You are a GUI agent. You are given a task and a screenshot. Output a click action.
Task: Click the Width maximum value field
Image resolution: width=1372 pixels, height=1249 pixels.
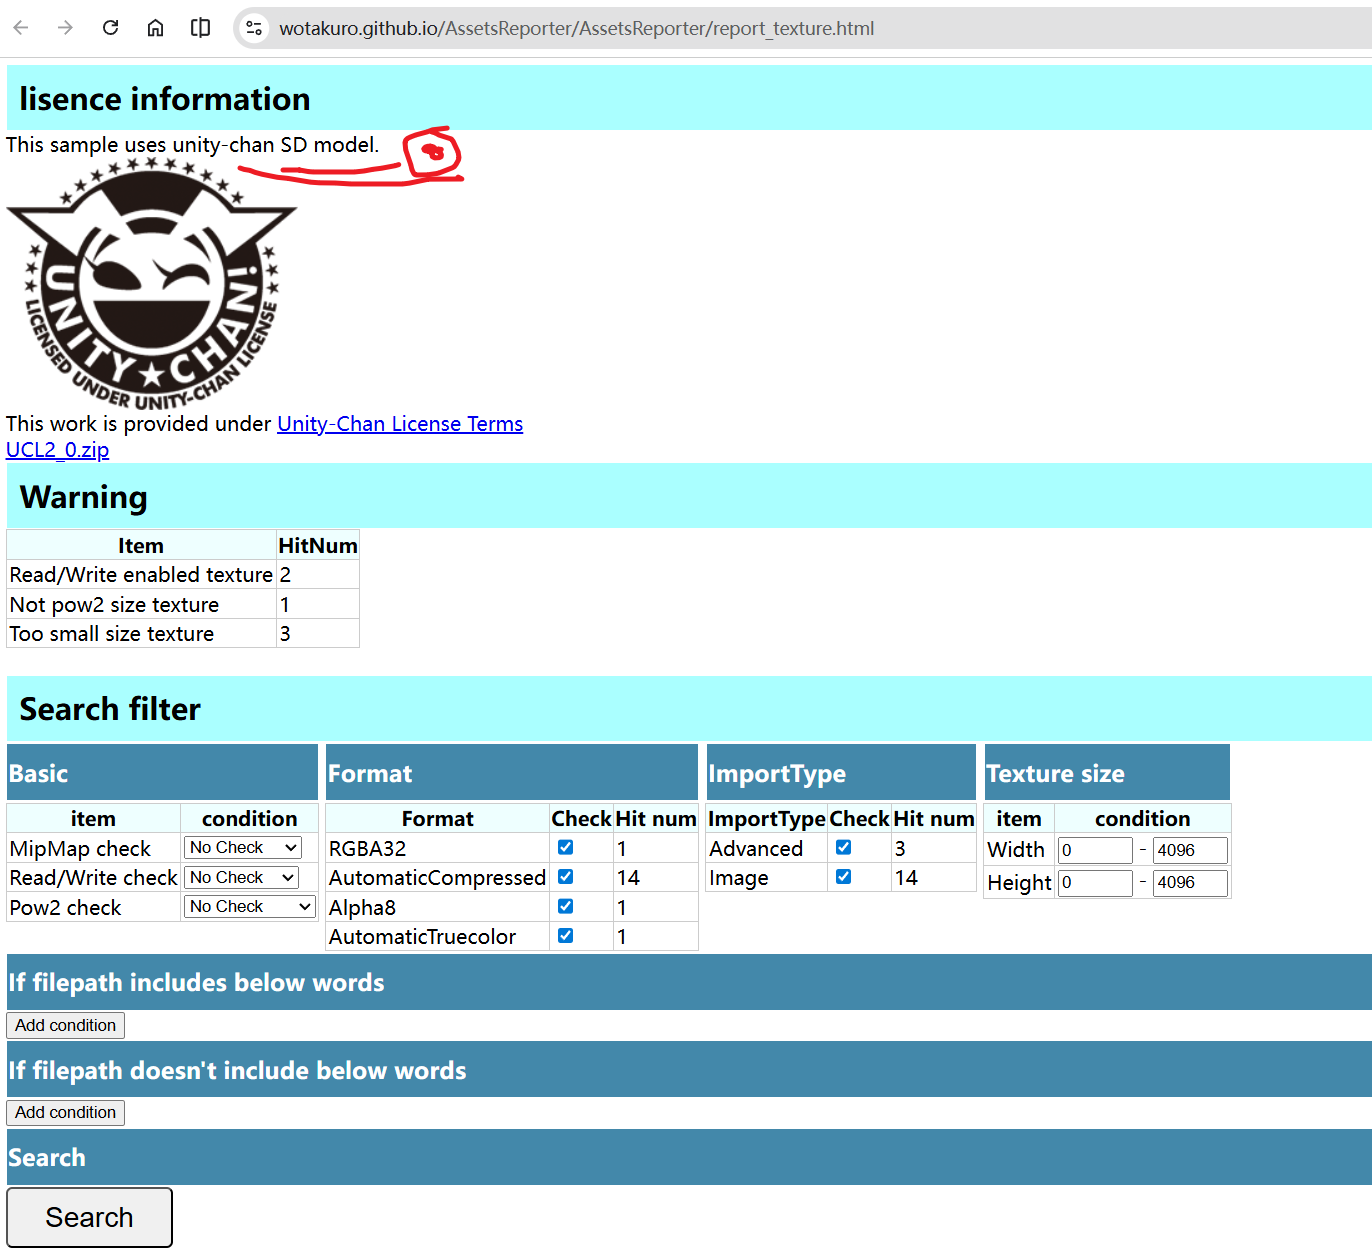coord(1190,850)
